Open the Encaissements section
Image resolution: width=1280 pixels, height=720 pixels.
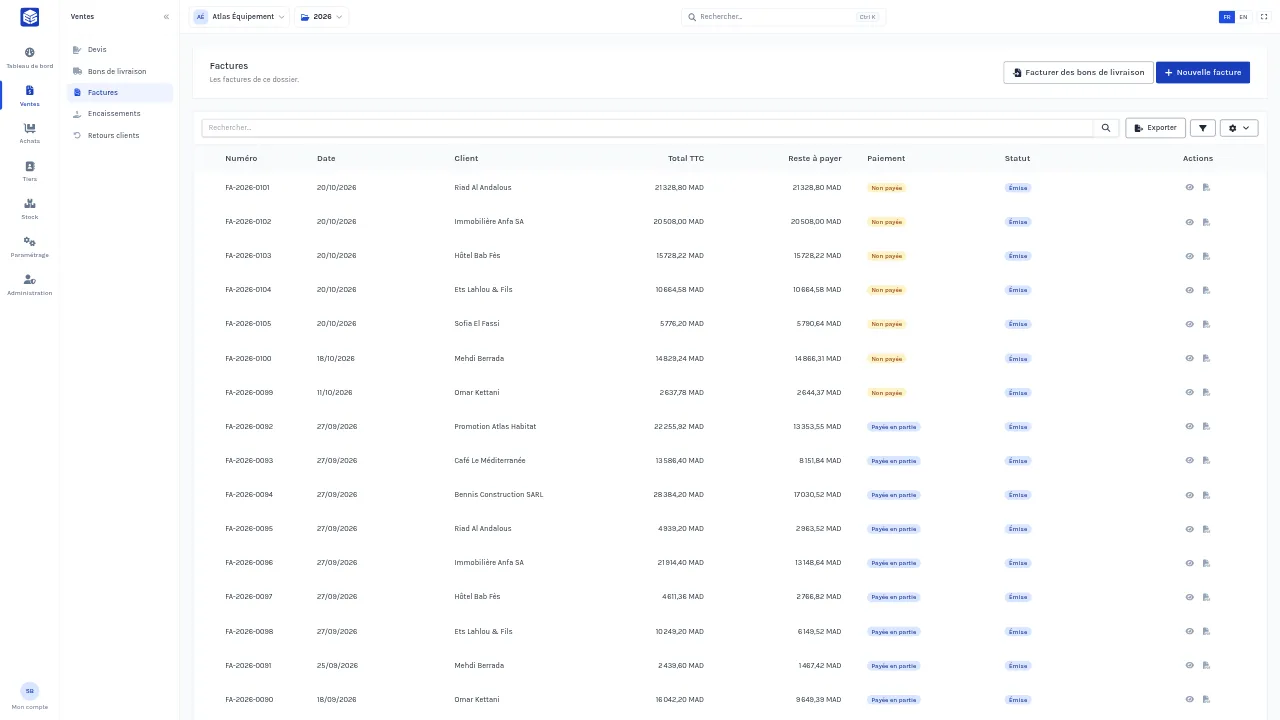pyautogui.click(x=120, y=114)
